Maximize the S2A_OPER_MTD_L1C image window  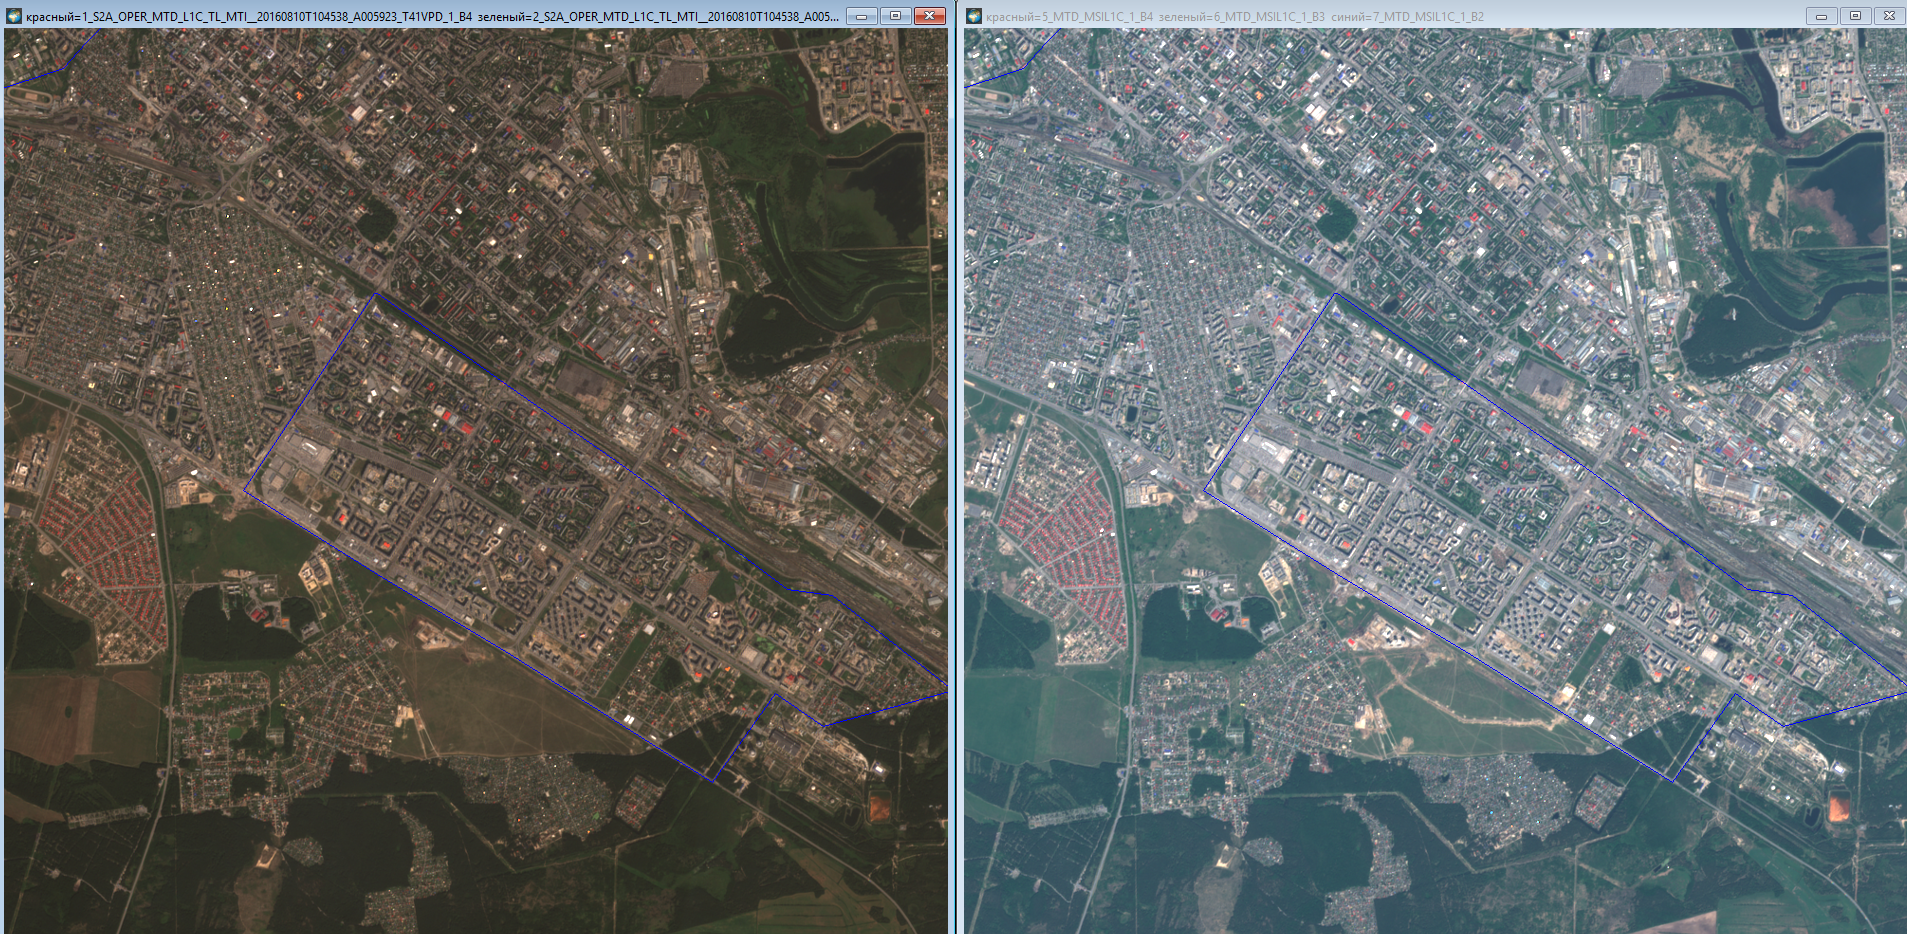(x=896, y=16)
